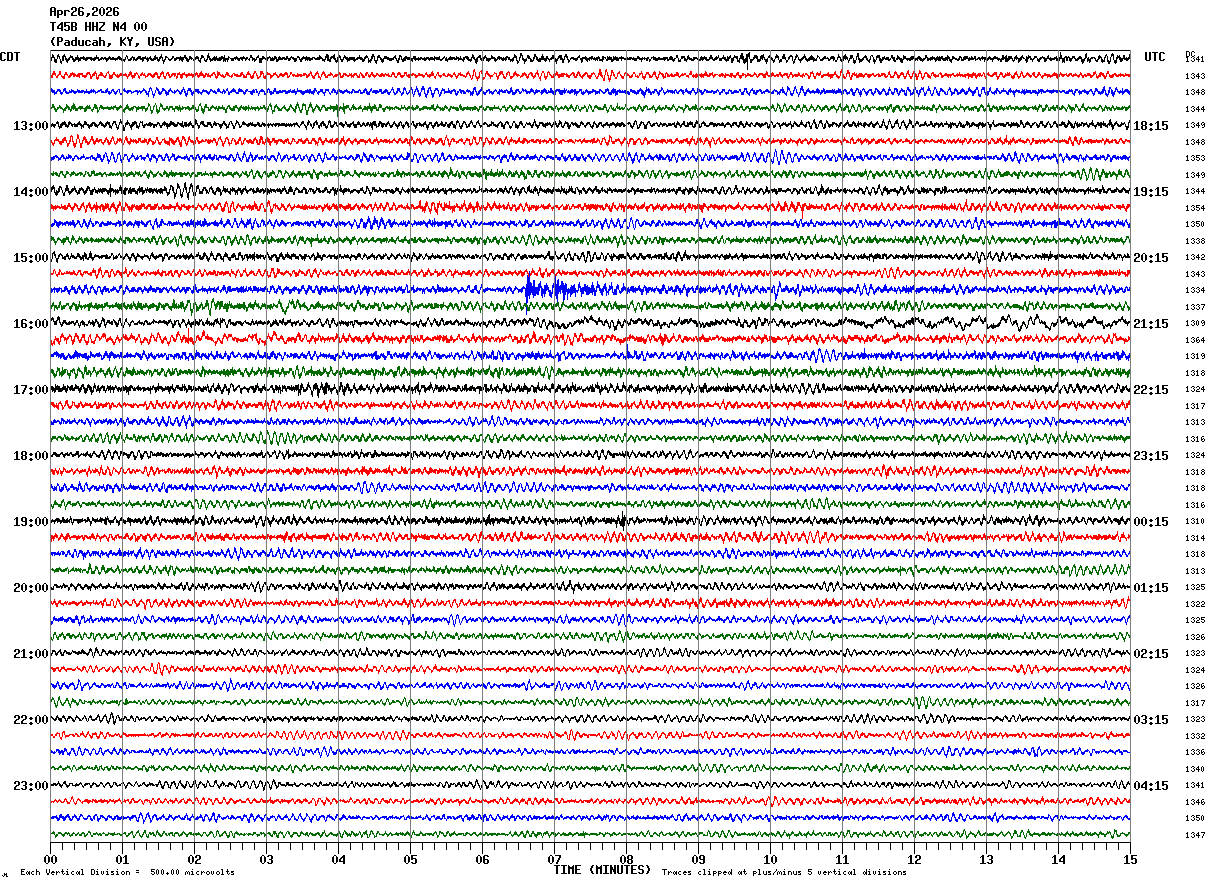Image resolution: width=1210 pixels, height=886 pixels.
Task: Click the location label (Paducah, KY, USA)
Action: coord(112,42)
